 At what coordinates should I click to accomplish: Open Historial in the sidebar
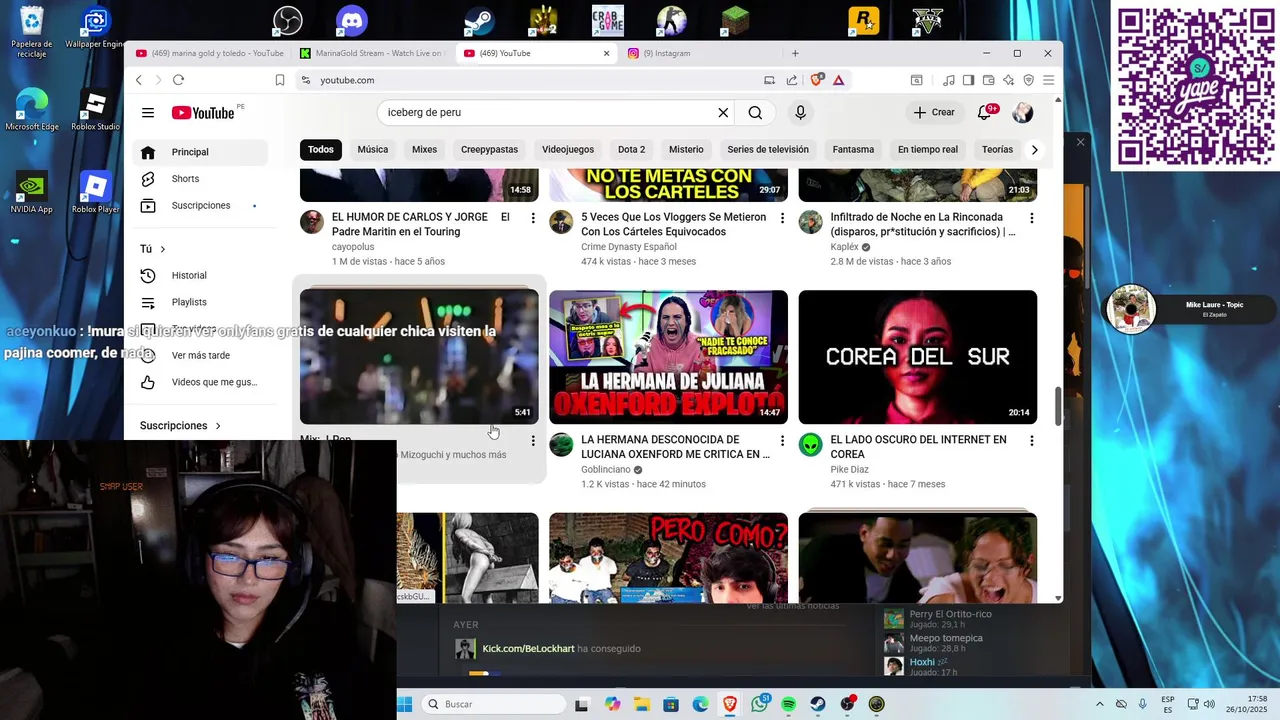[200, 275]
